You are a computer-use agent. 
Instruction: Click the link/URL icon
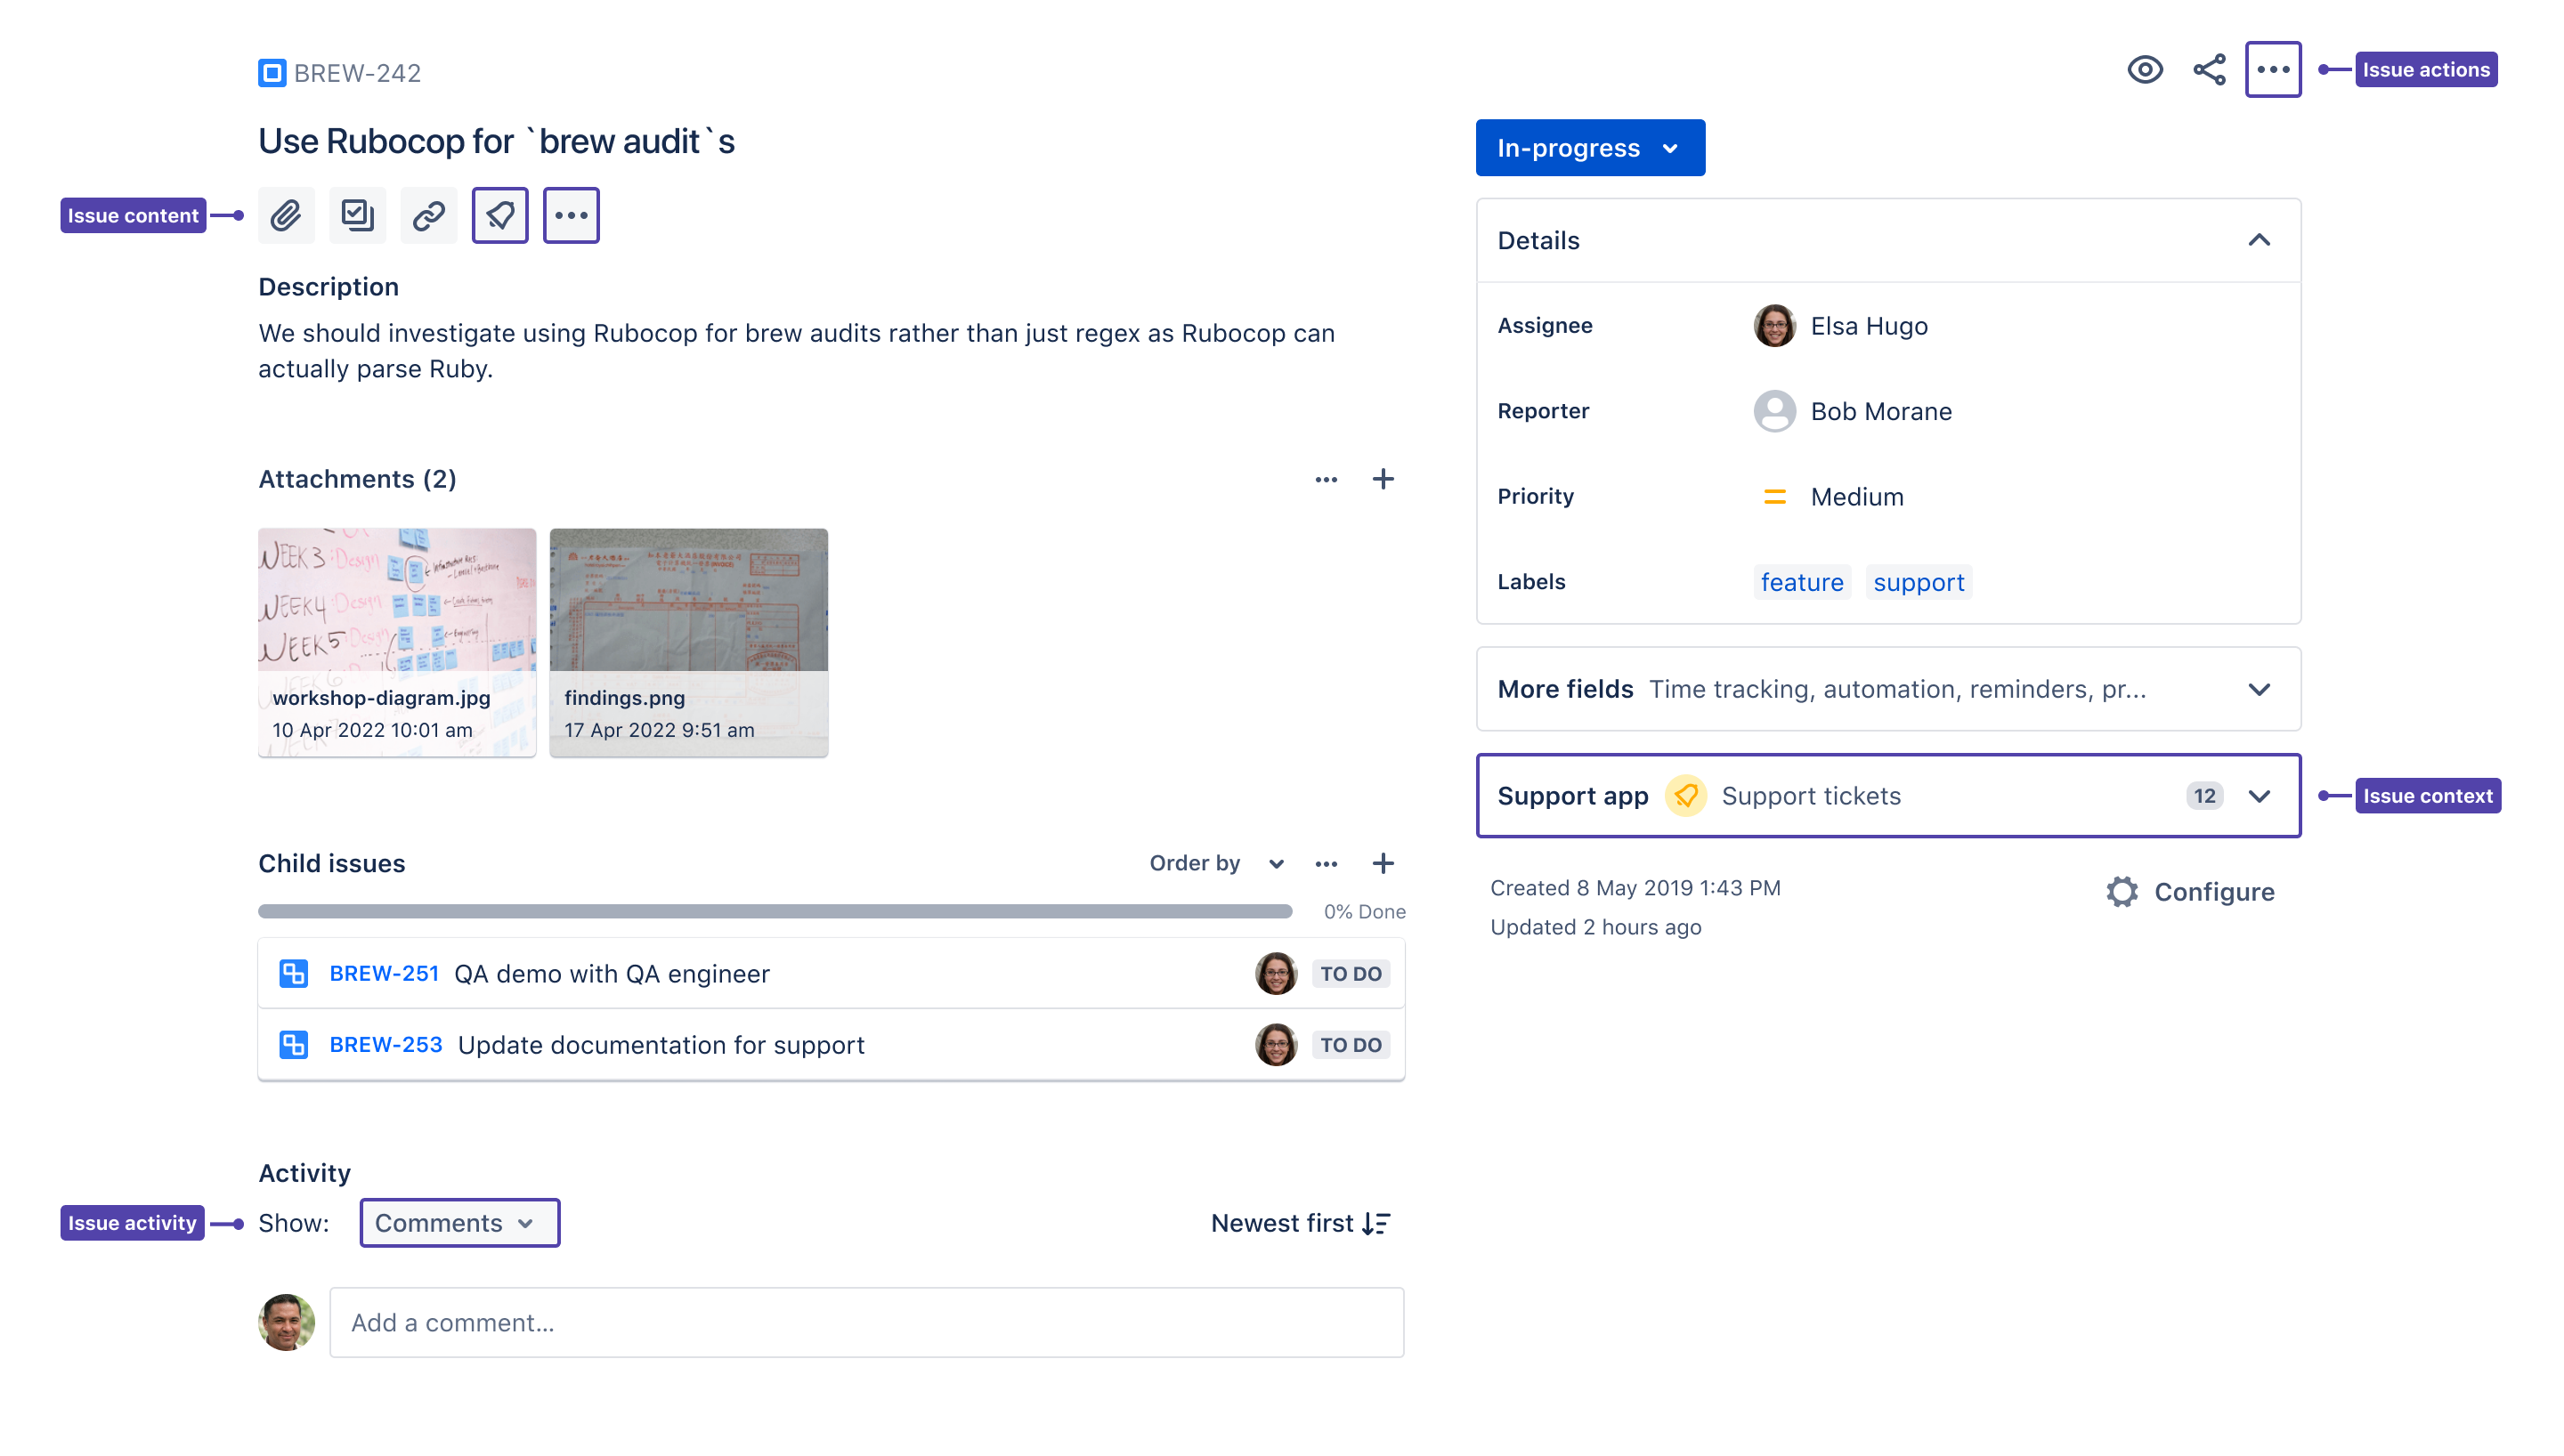tap(428, 214)
